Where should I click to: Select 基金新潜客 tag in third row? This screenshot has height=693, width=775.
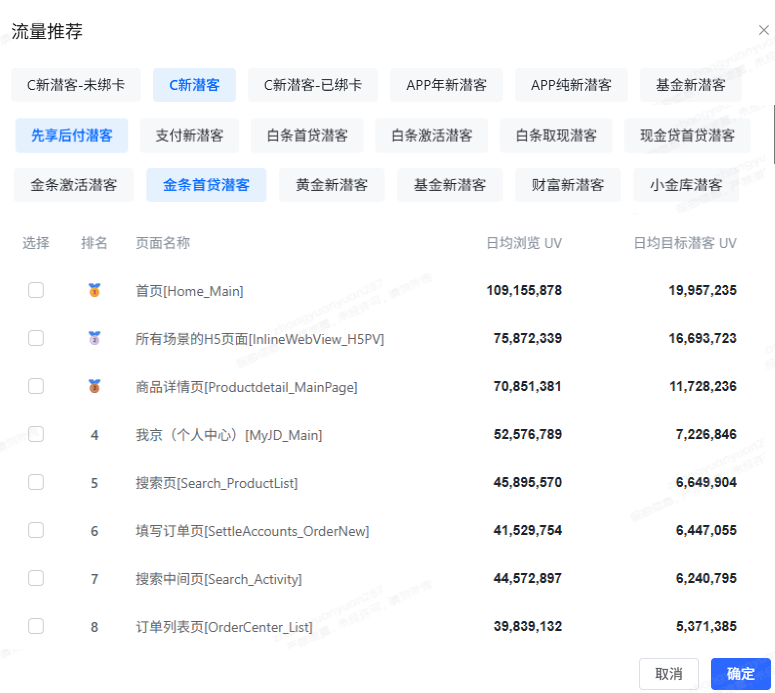[450, 185]
